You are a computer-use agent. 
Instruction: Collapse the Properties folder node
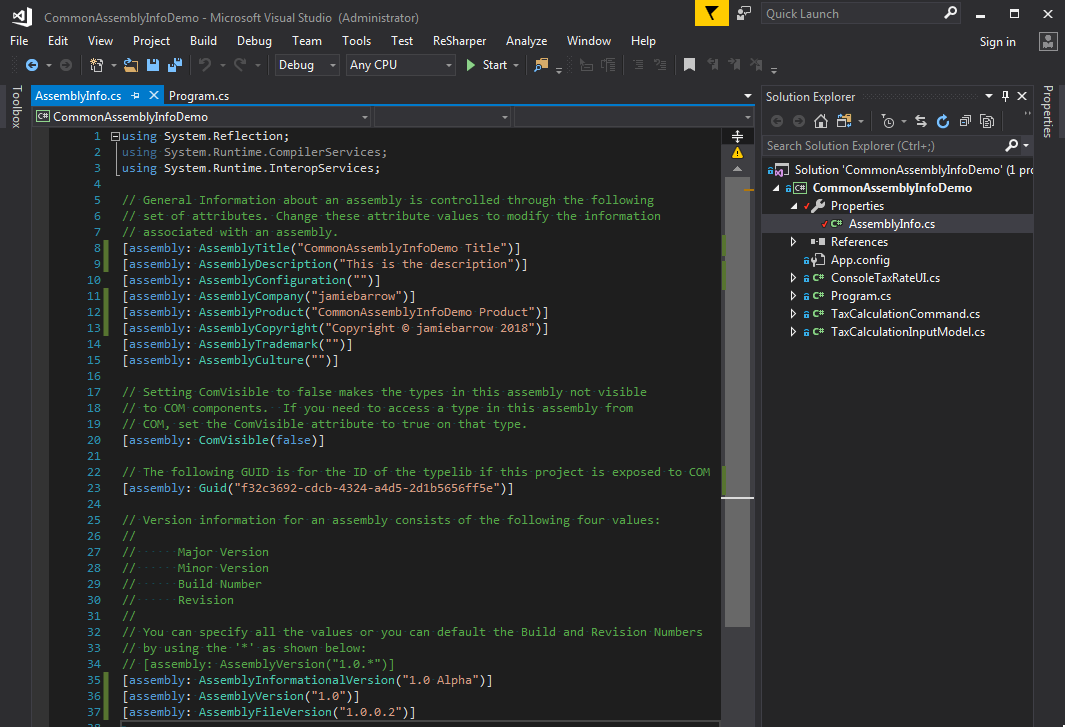pos(793,206)
